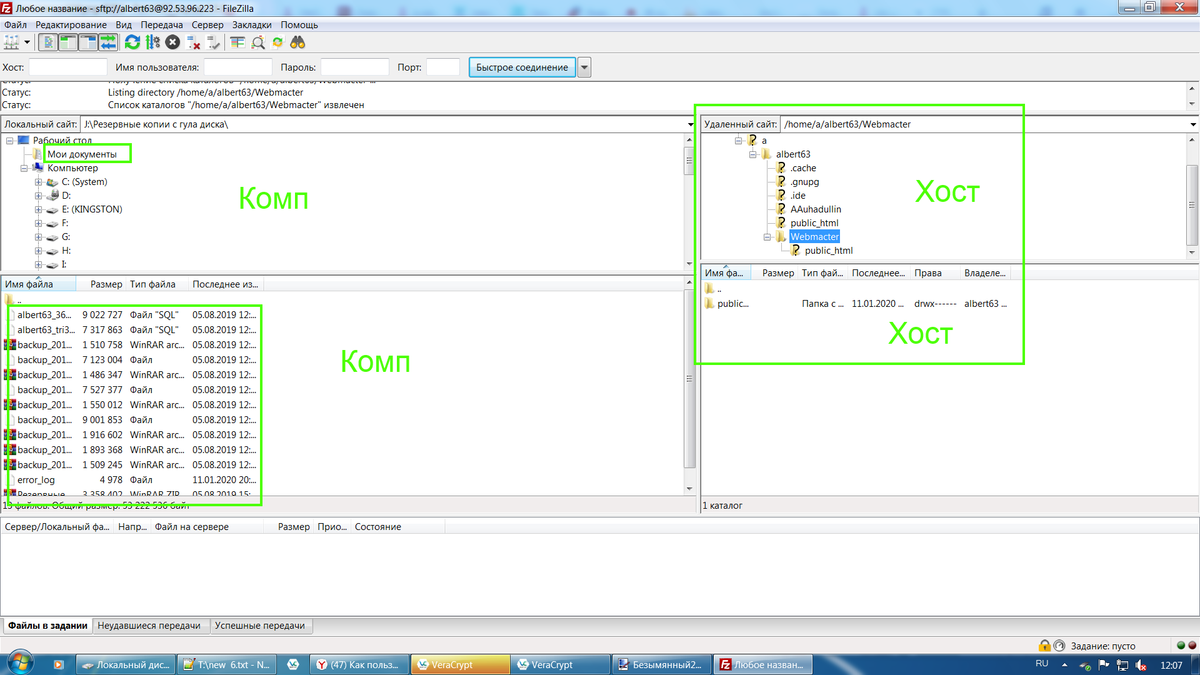
Task: Collapse the Рабочий стол tree node
Action: click(x=10, y=140)
